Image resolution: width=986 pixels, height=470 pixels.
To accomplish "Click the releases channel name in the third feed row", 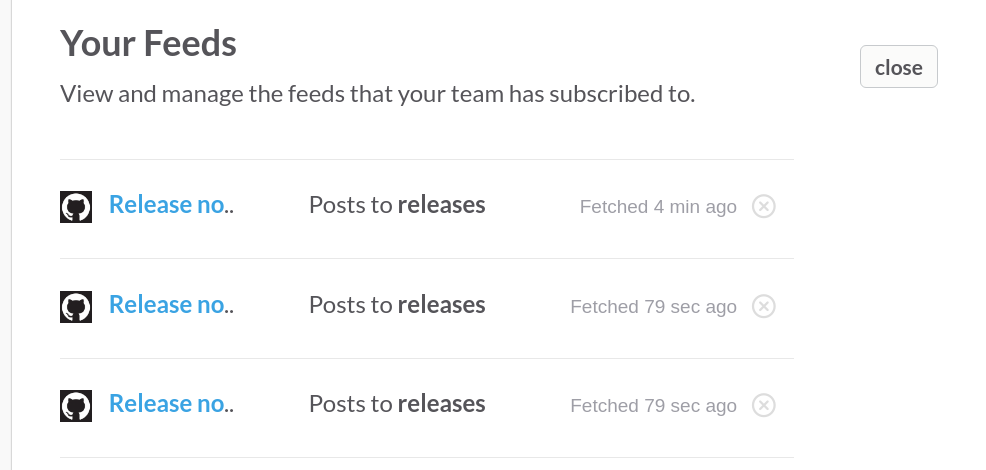I will [441, 404].
